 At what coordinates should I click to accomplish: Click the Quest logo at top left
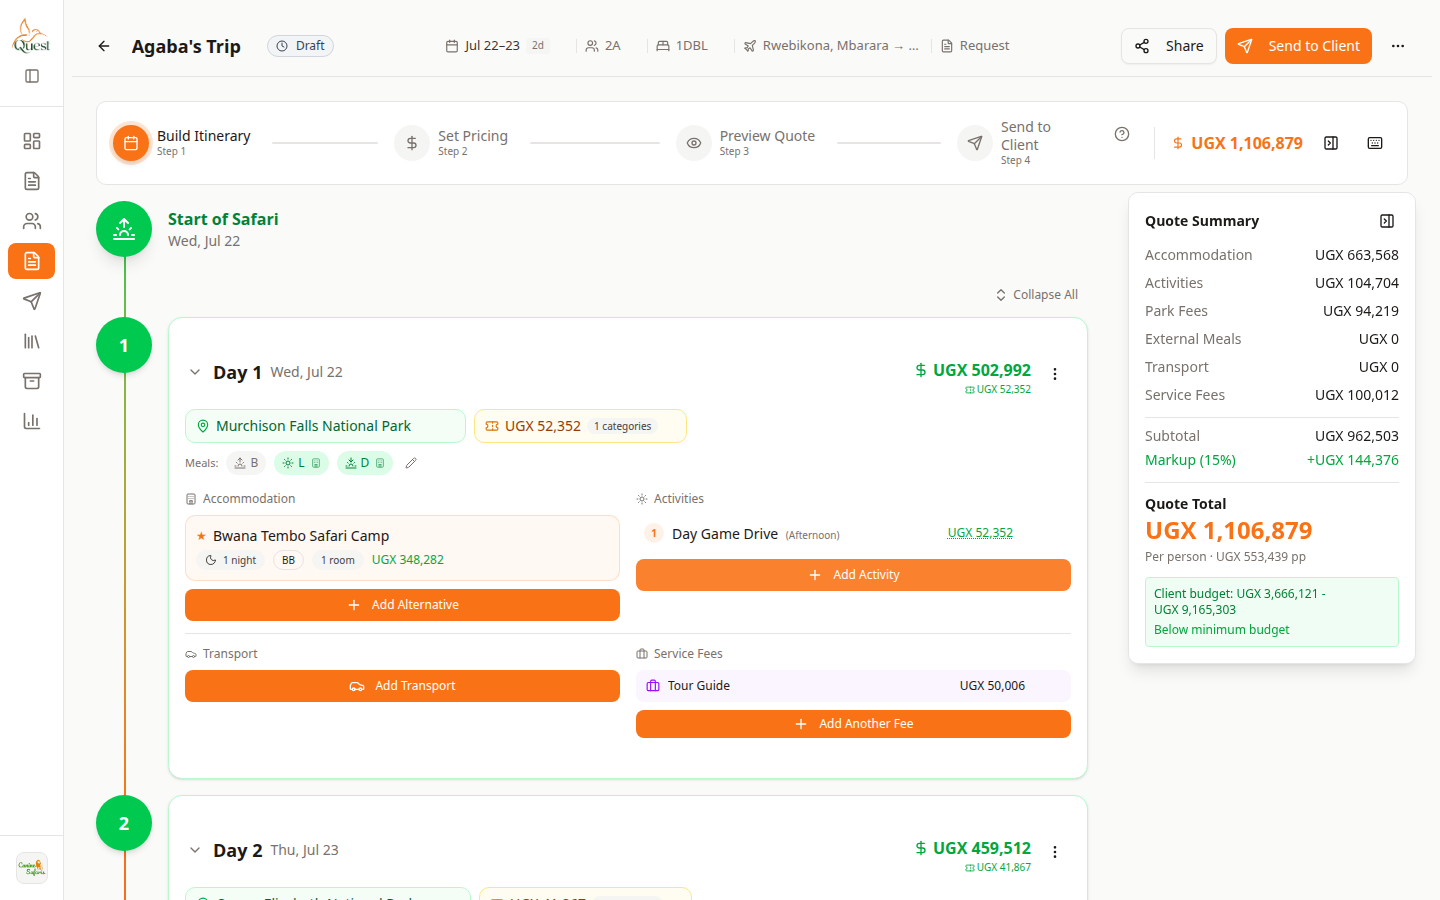click(x=31, y=36)
